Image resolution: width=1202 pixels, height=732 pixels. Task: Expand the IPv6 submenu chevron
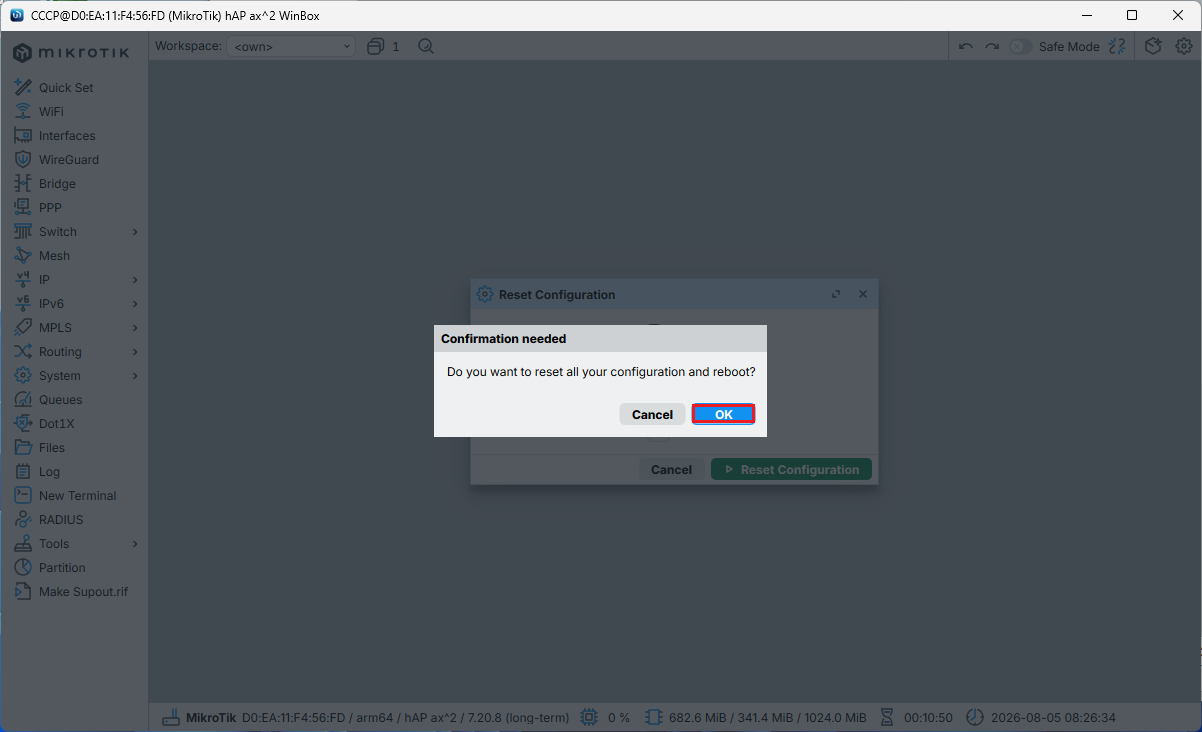coord(135,304)
